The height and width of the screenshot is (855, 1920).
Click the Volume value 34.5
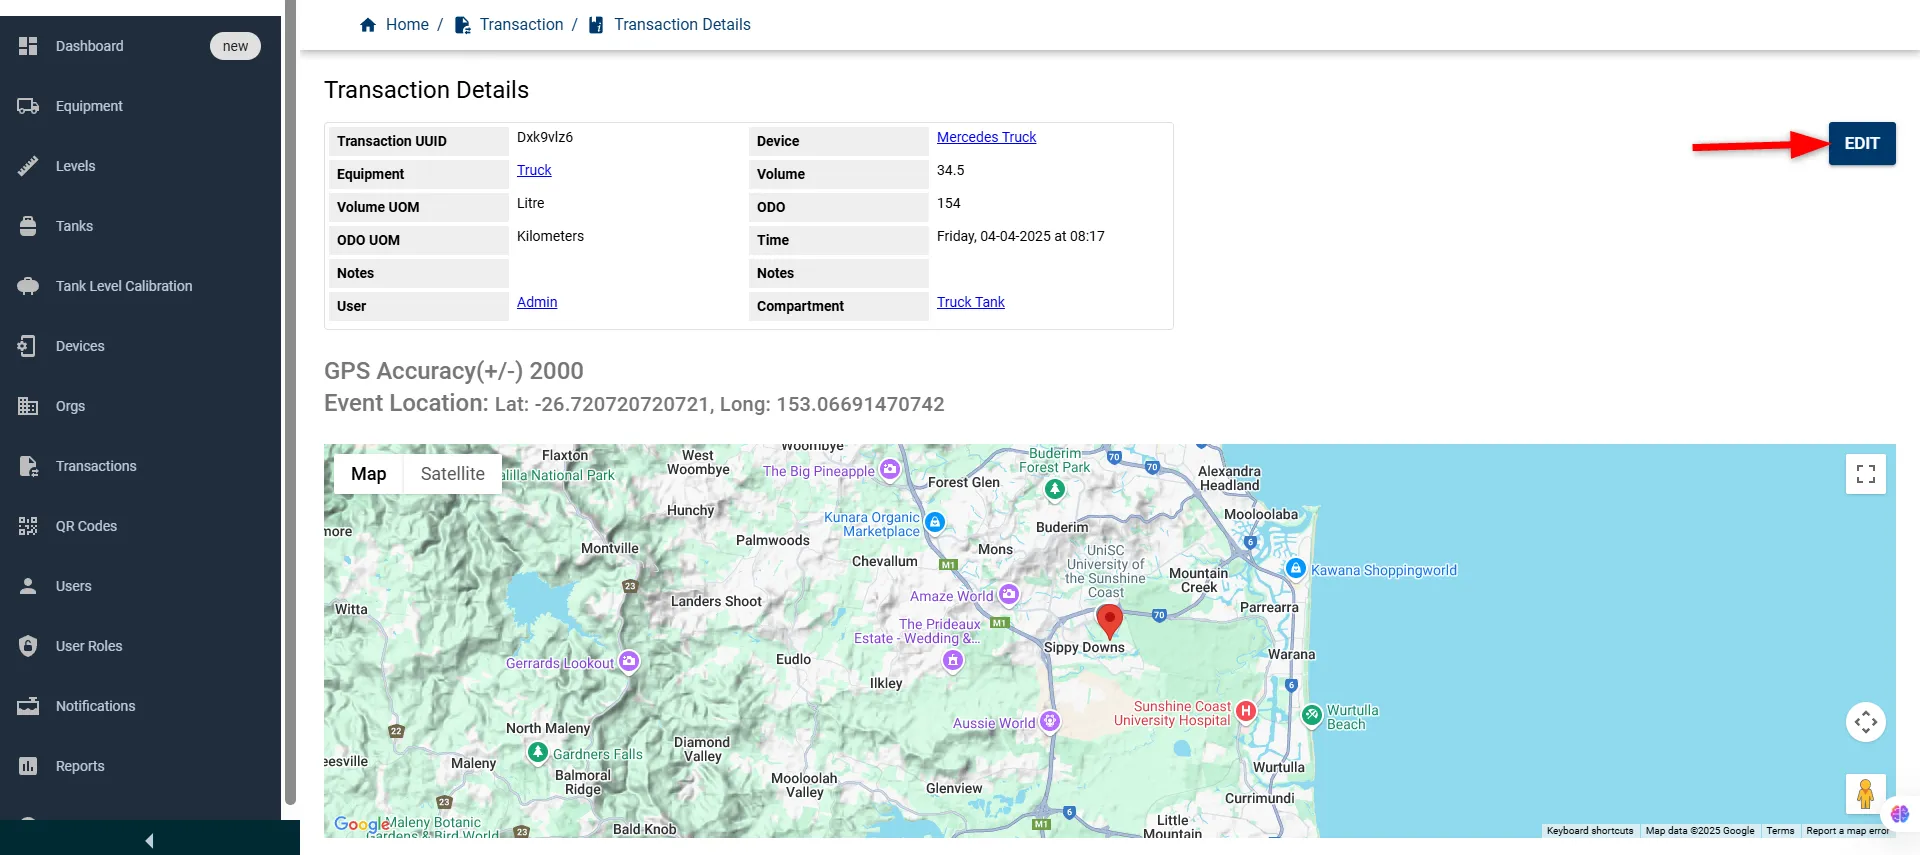pos(951,170)
